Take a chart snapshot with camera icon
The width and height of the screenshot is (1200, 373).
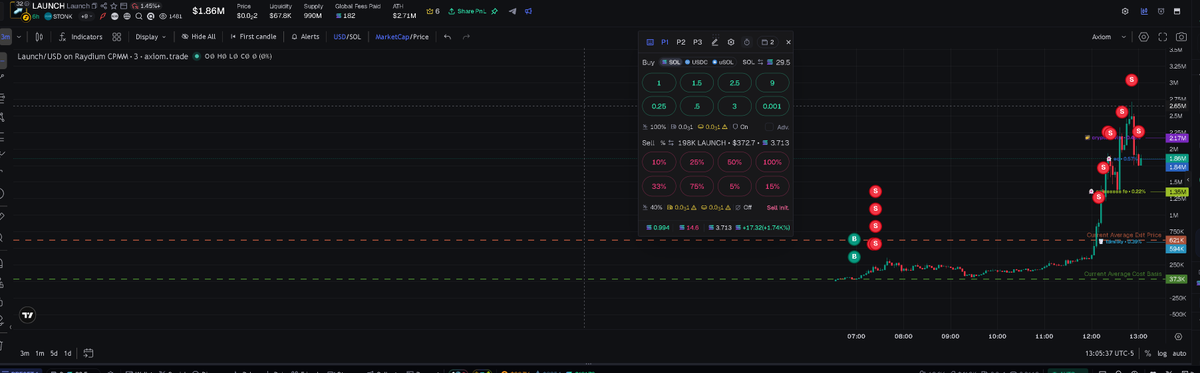click(x=1181, y=36)
